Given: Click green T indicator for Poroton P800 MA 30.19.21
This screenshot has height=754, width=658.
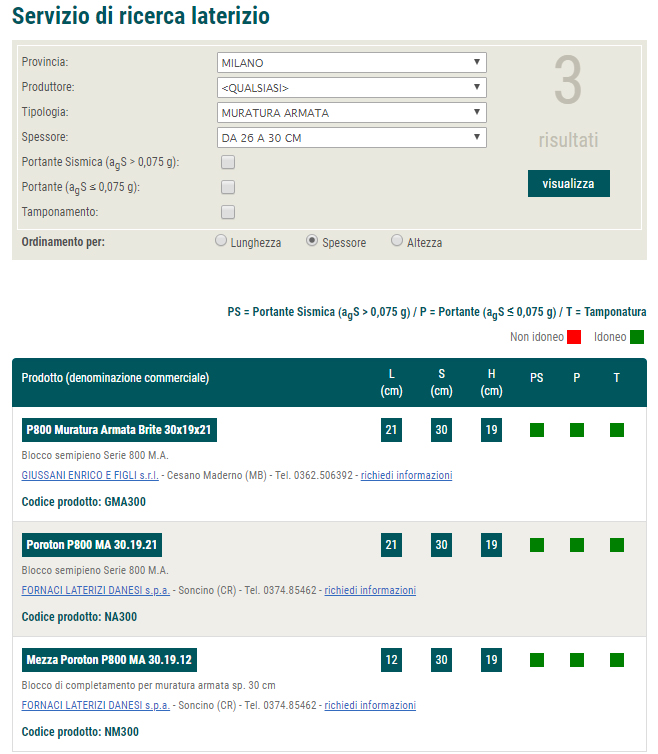Looking at the screenshot, I should [x=617, y=545].
